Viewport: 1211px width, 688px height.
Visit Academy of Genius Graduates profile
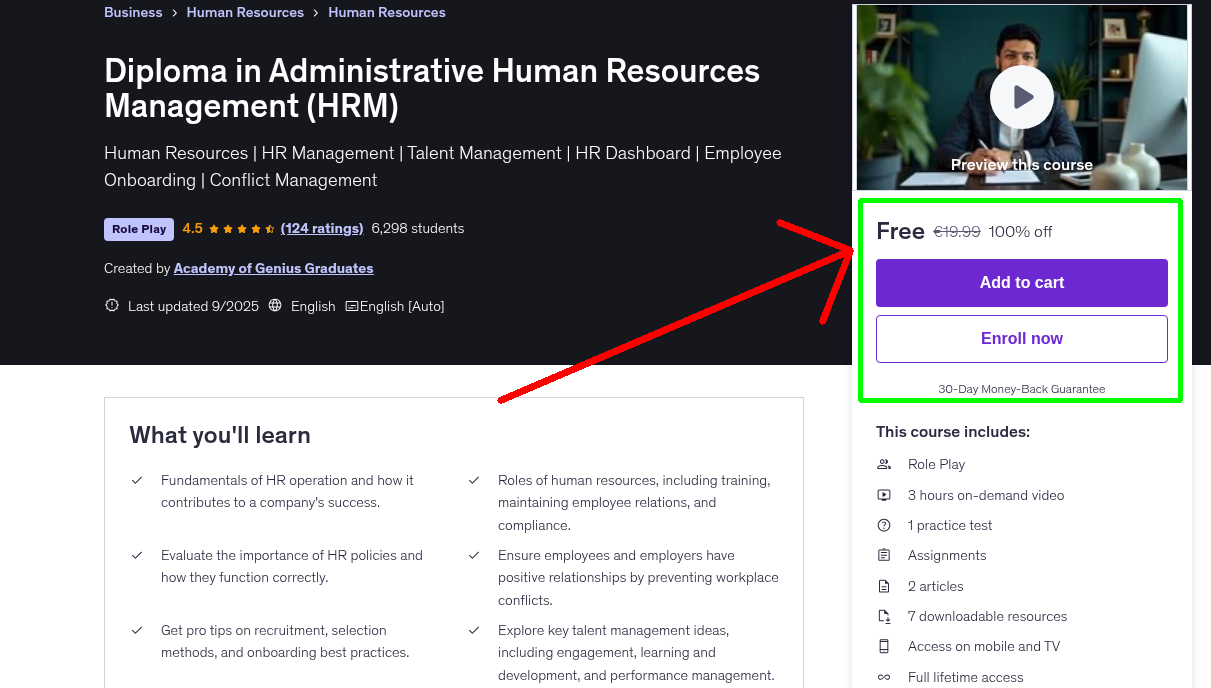[273, 268]
